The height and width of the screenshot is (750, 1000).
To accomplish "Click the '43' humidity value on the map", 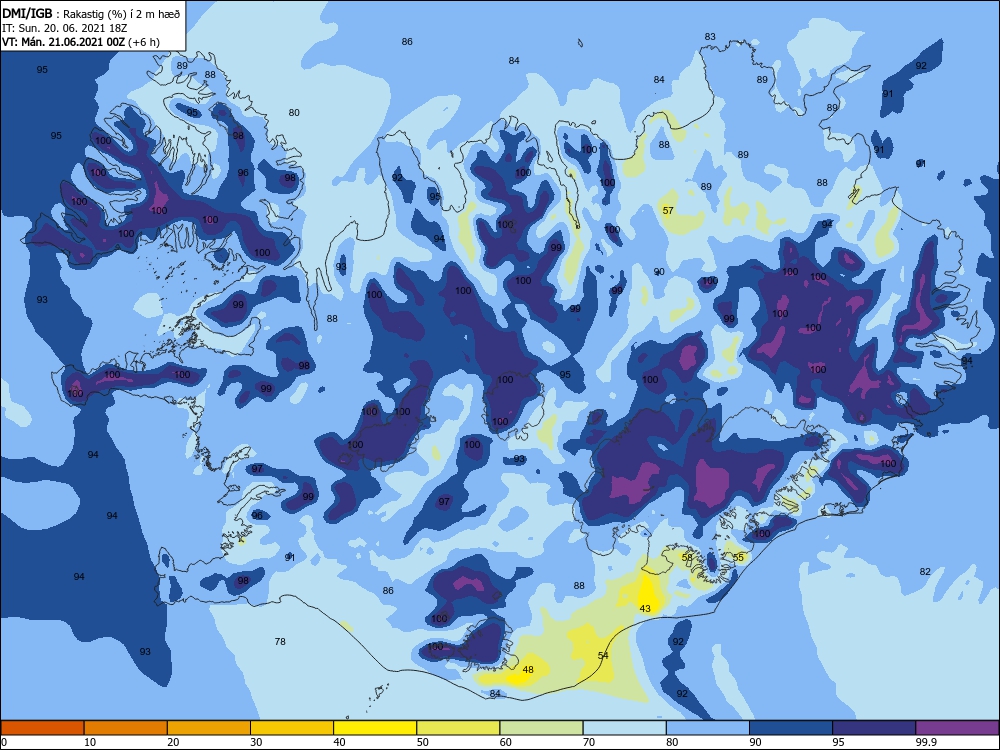I will pos(645,608).
